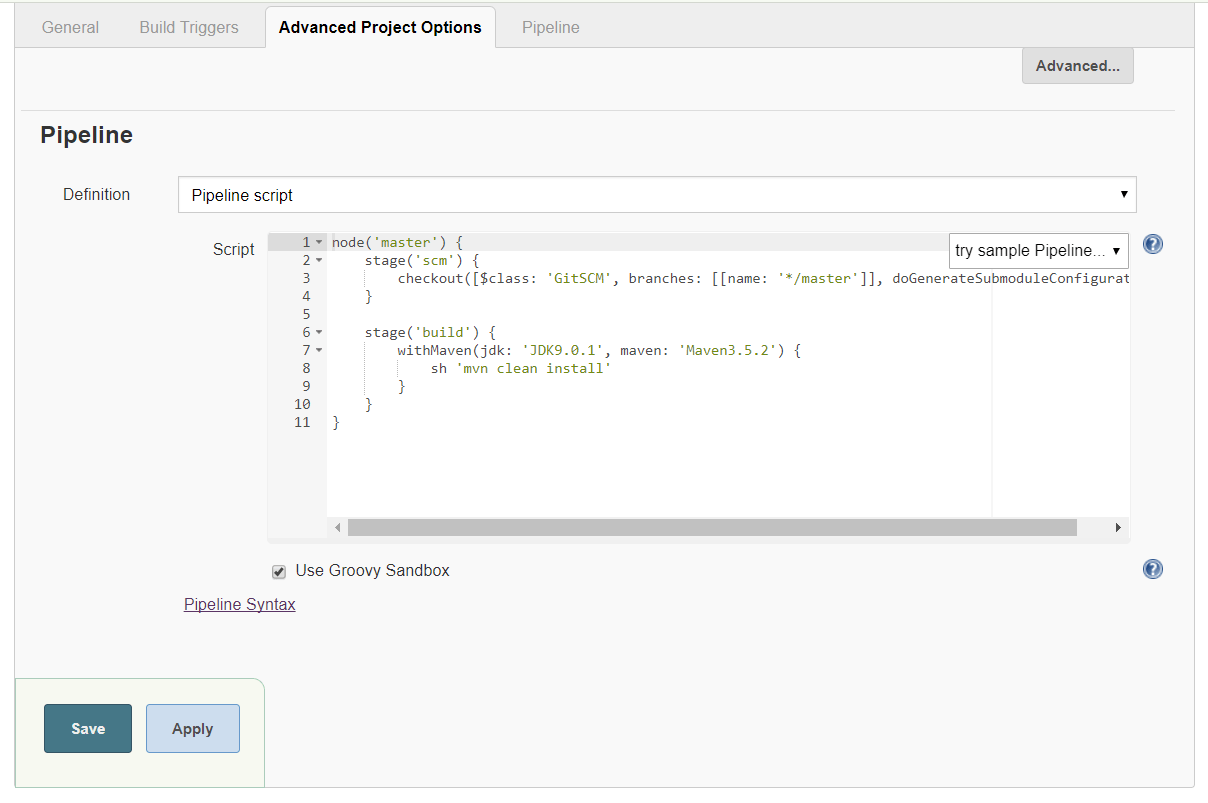The height and width of the screenshot is (803, 1208).
Task: Select line number 5 in the editor gutter
Action: (306, 313)
